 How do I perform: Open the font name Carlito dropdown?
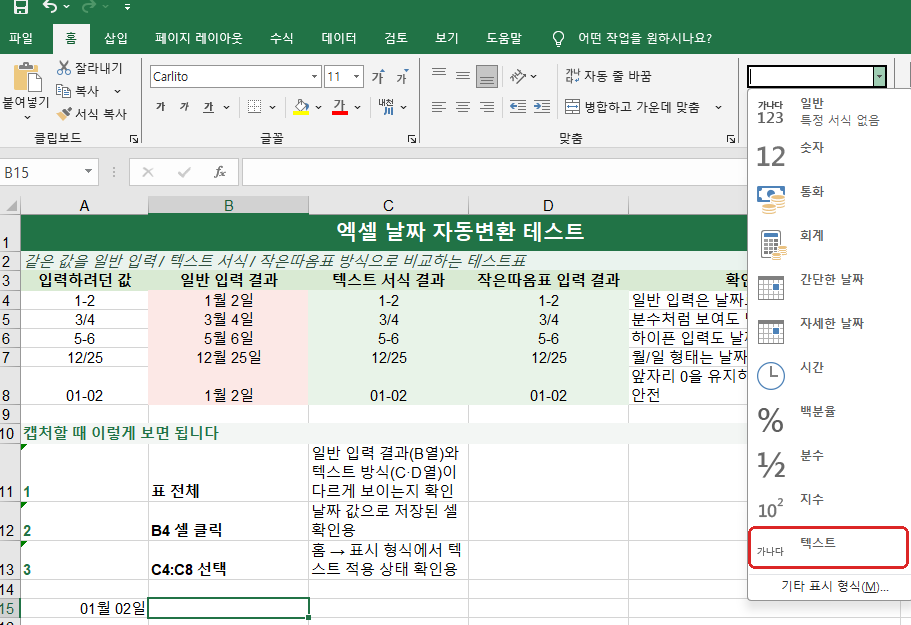point(314,77)
